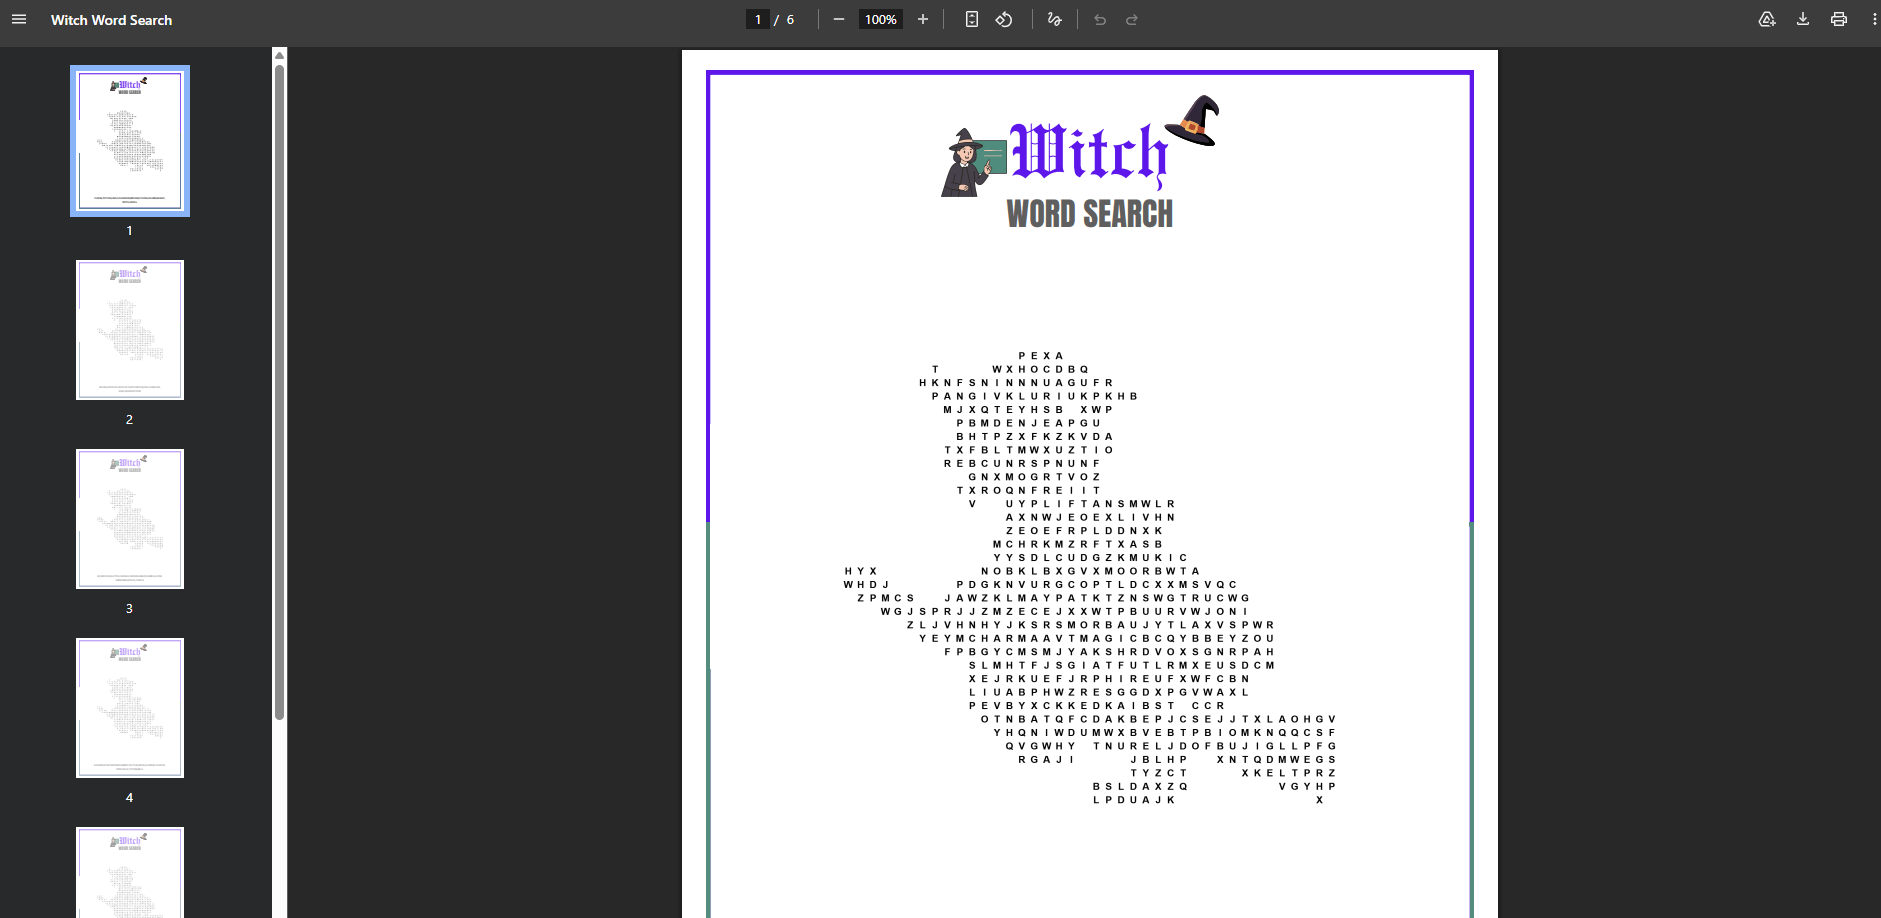The width and height of the screenshot is (1881, 918).
Task: Go to page 4 thumbnail
Action: pos(130,708)
